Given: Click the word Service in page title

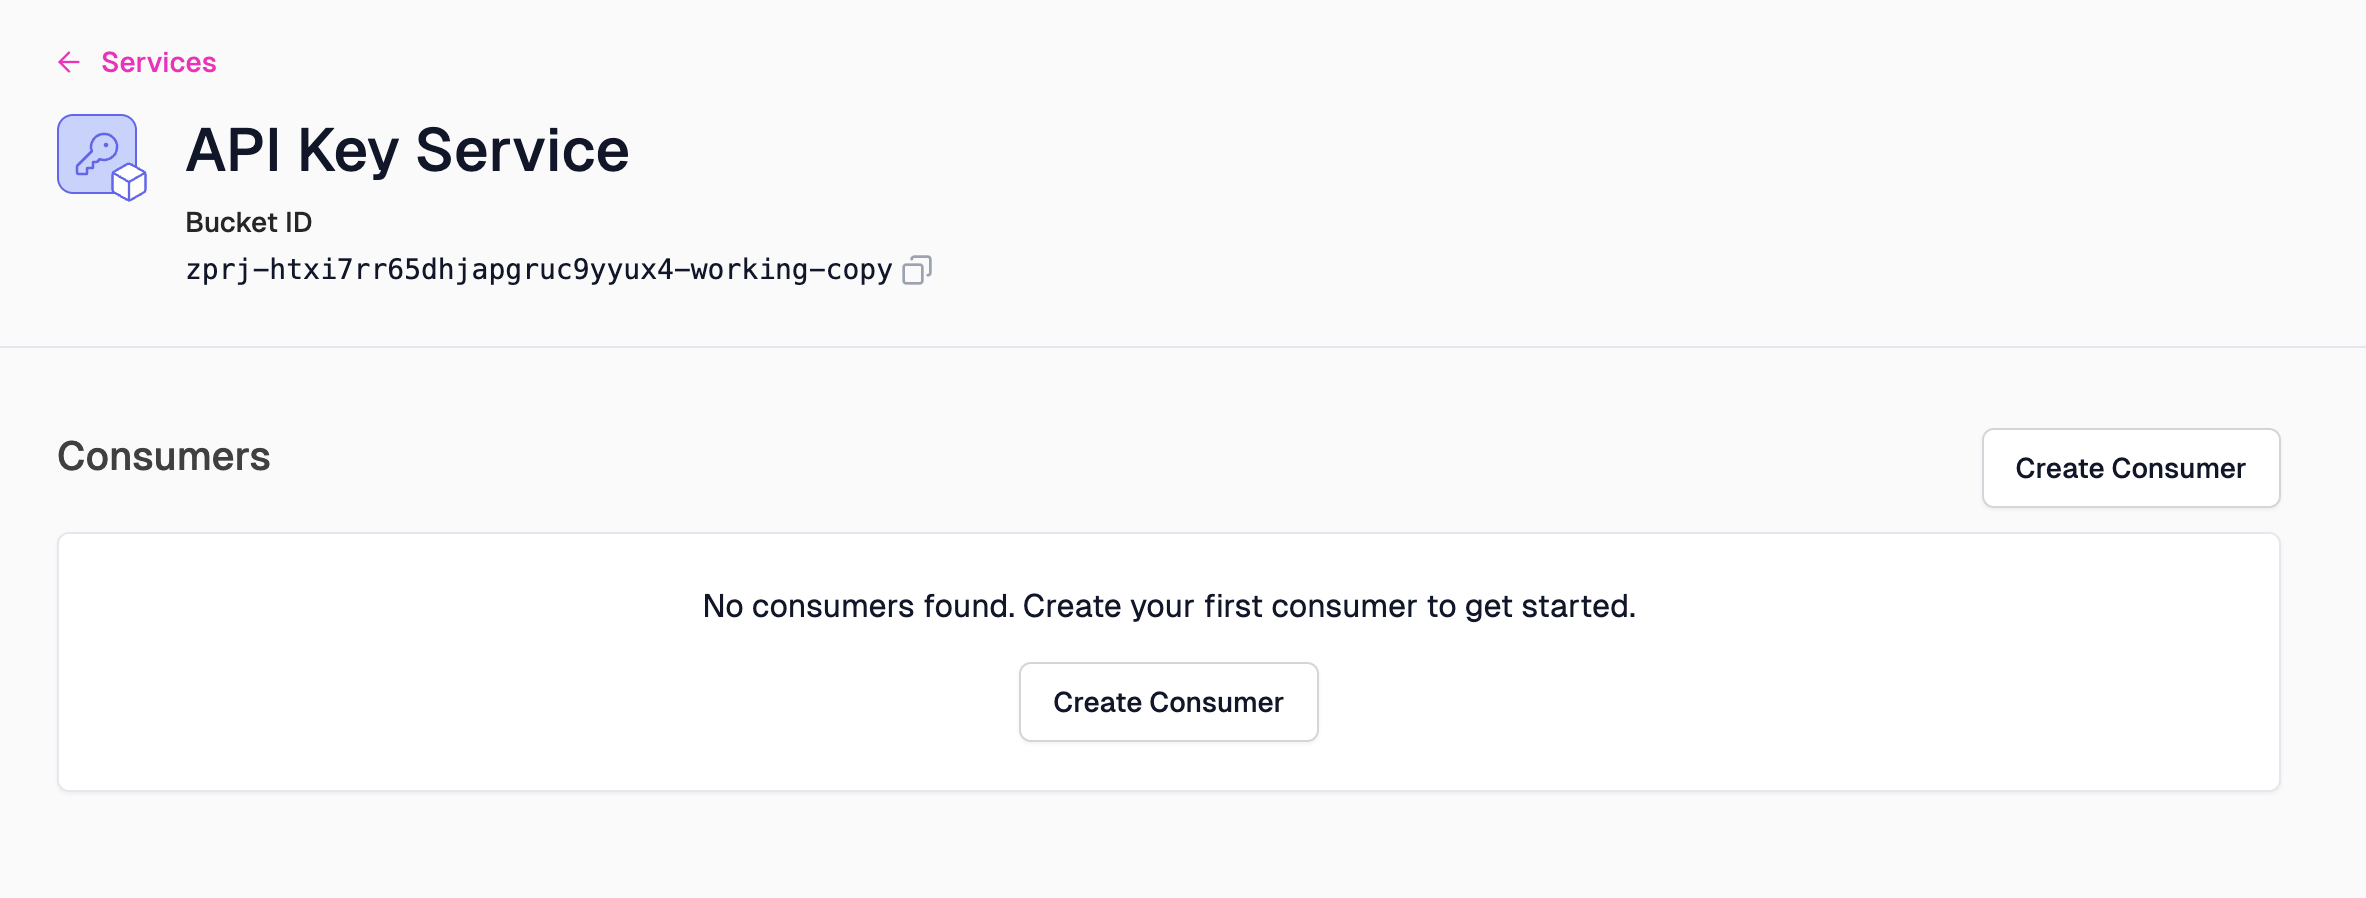Looking at the screenshot, I should [522, 151].
